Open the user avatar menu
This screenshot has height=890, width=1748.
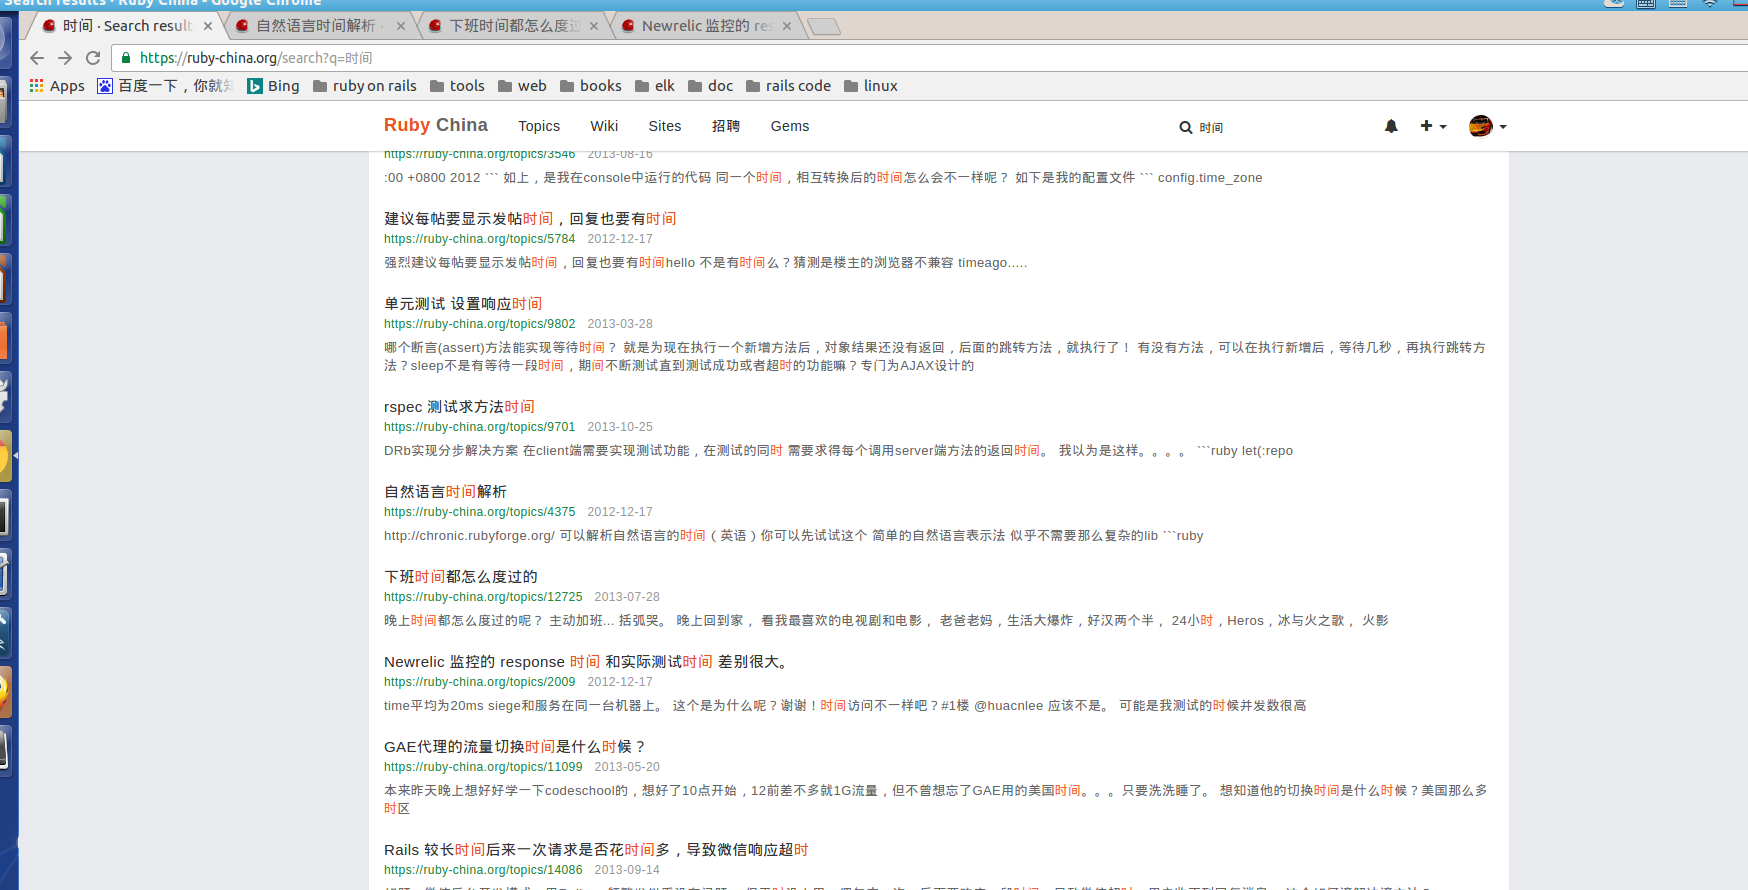click(x=1488, y=126)
